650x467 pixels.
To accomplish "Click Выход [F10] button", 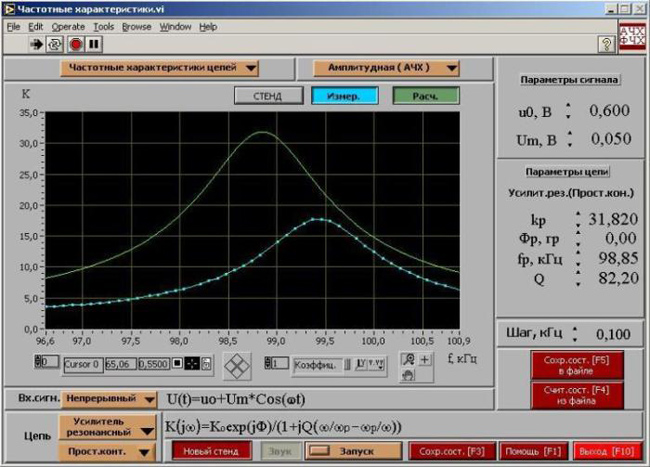I will point(607,451).
